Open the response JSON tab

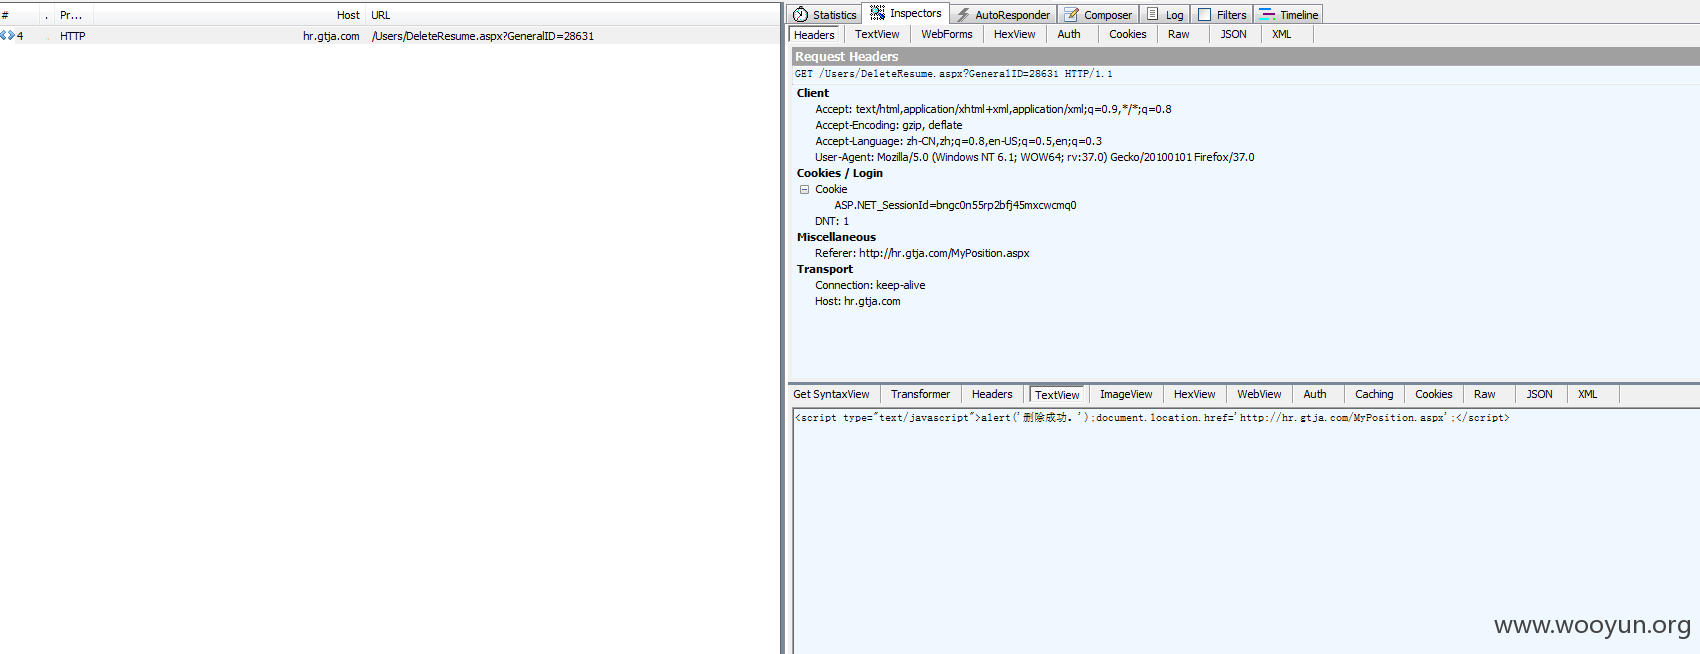[1540, 394]
